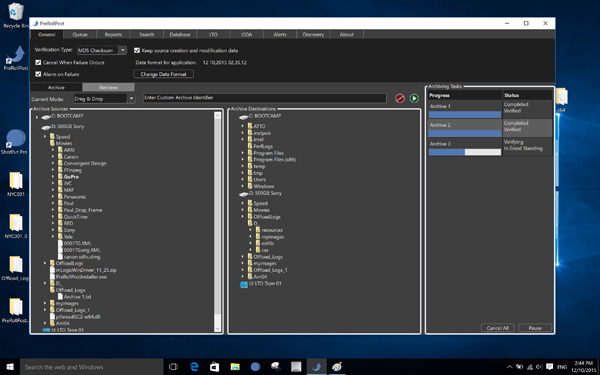
Task: Click the Pause button
Action: pyautogui.click(x=535, y=328)
